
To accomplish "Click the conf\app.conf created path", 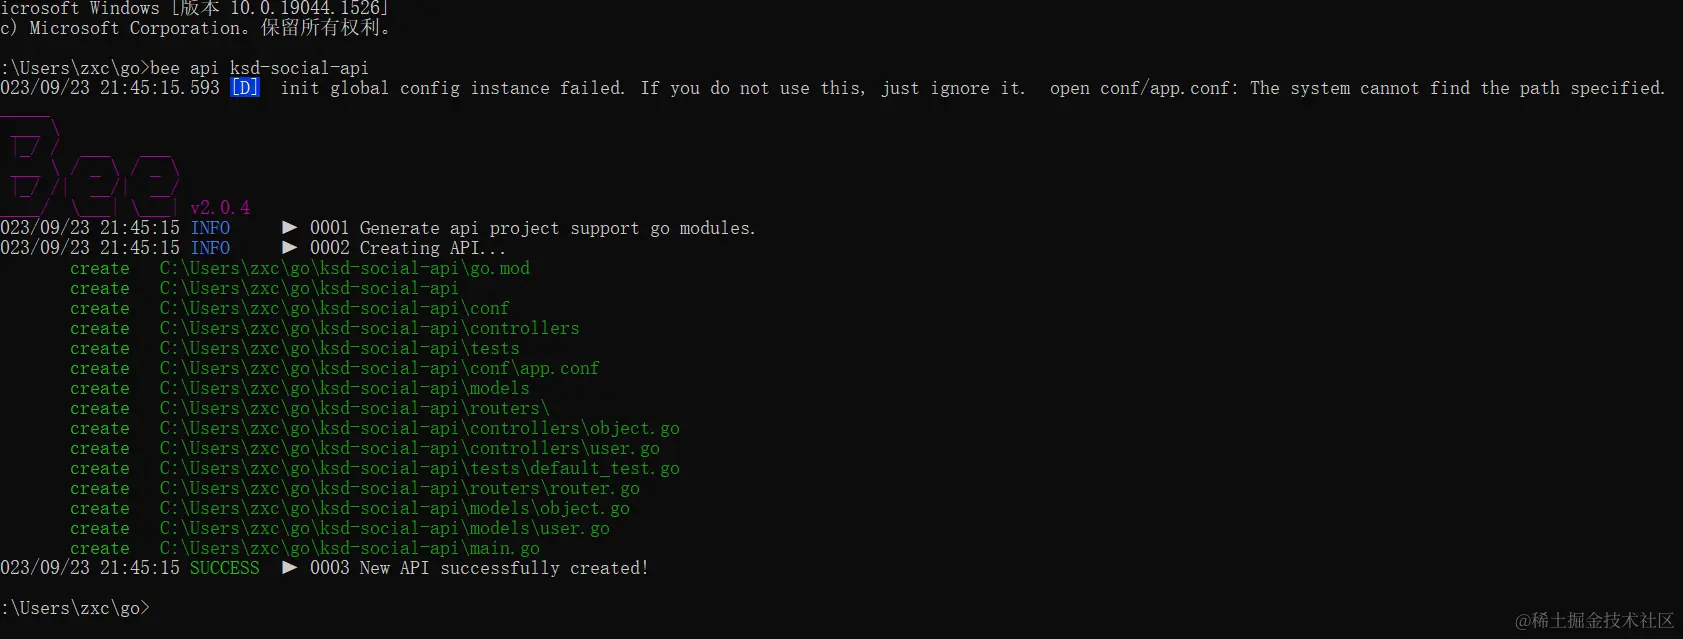I will coord(379,368).
